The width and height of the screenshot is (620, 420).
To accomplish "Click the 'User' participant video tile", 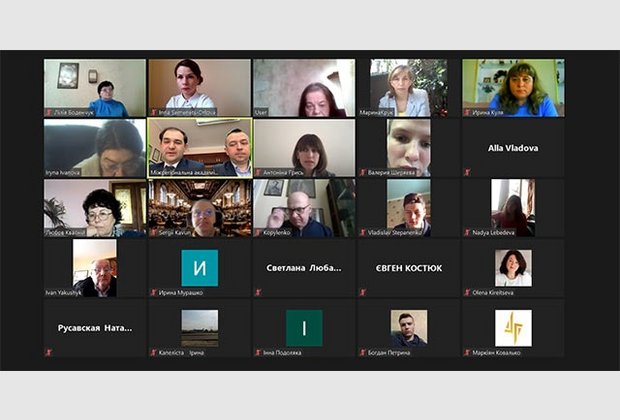I will [x=304, y=88].
